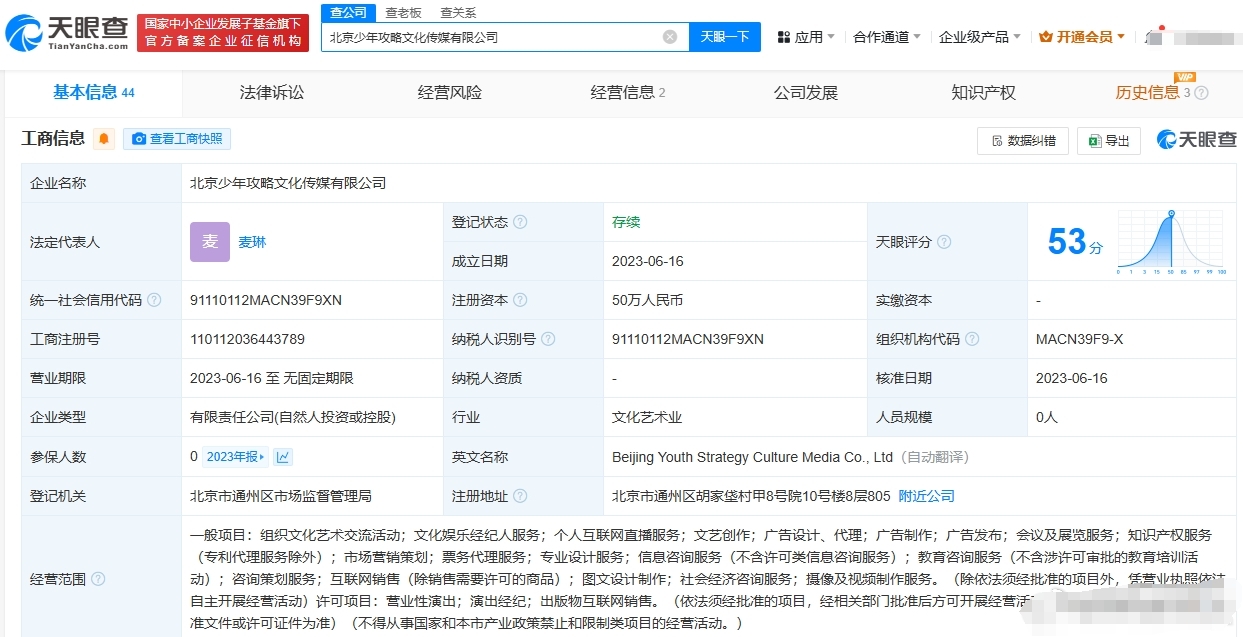Click the credit code 91110112MACN39F9XN under 统一社会信用代码
This screenshot has width=1243, height=637.
266,300
